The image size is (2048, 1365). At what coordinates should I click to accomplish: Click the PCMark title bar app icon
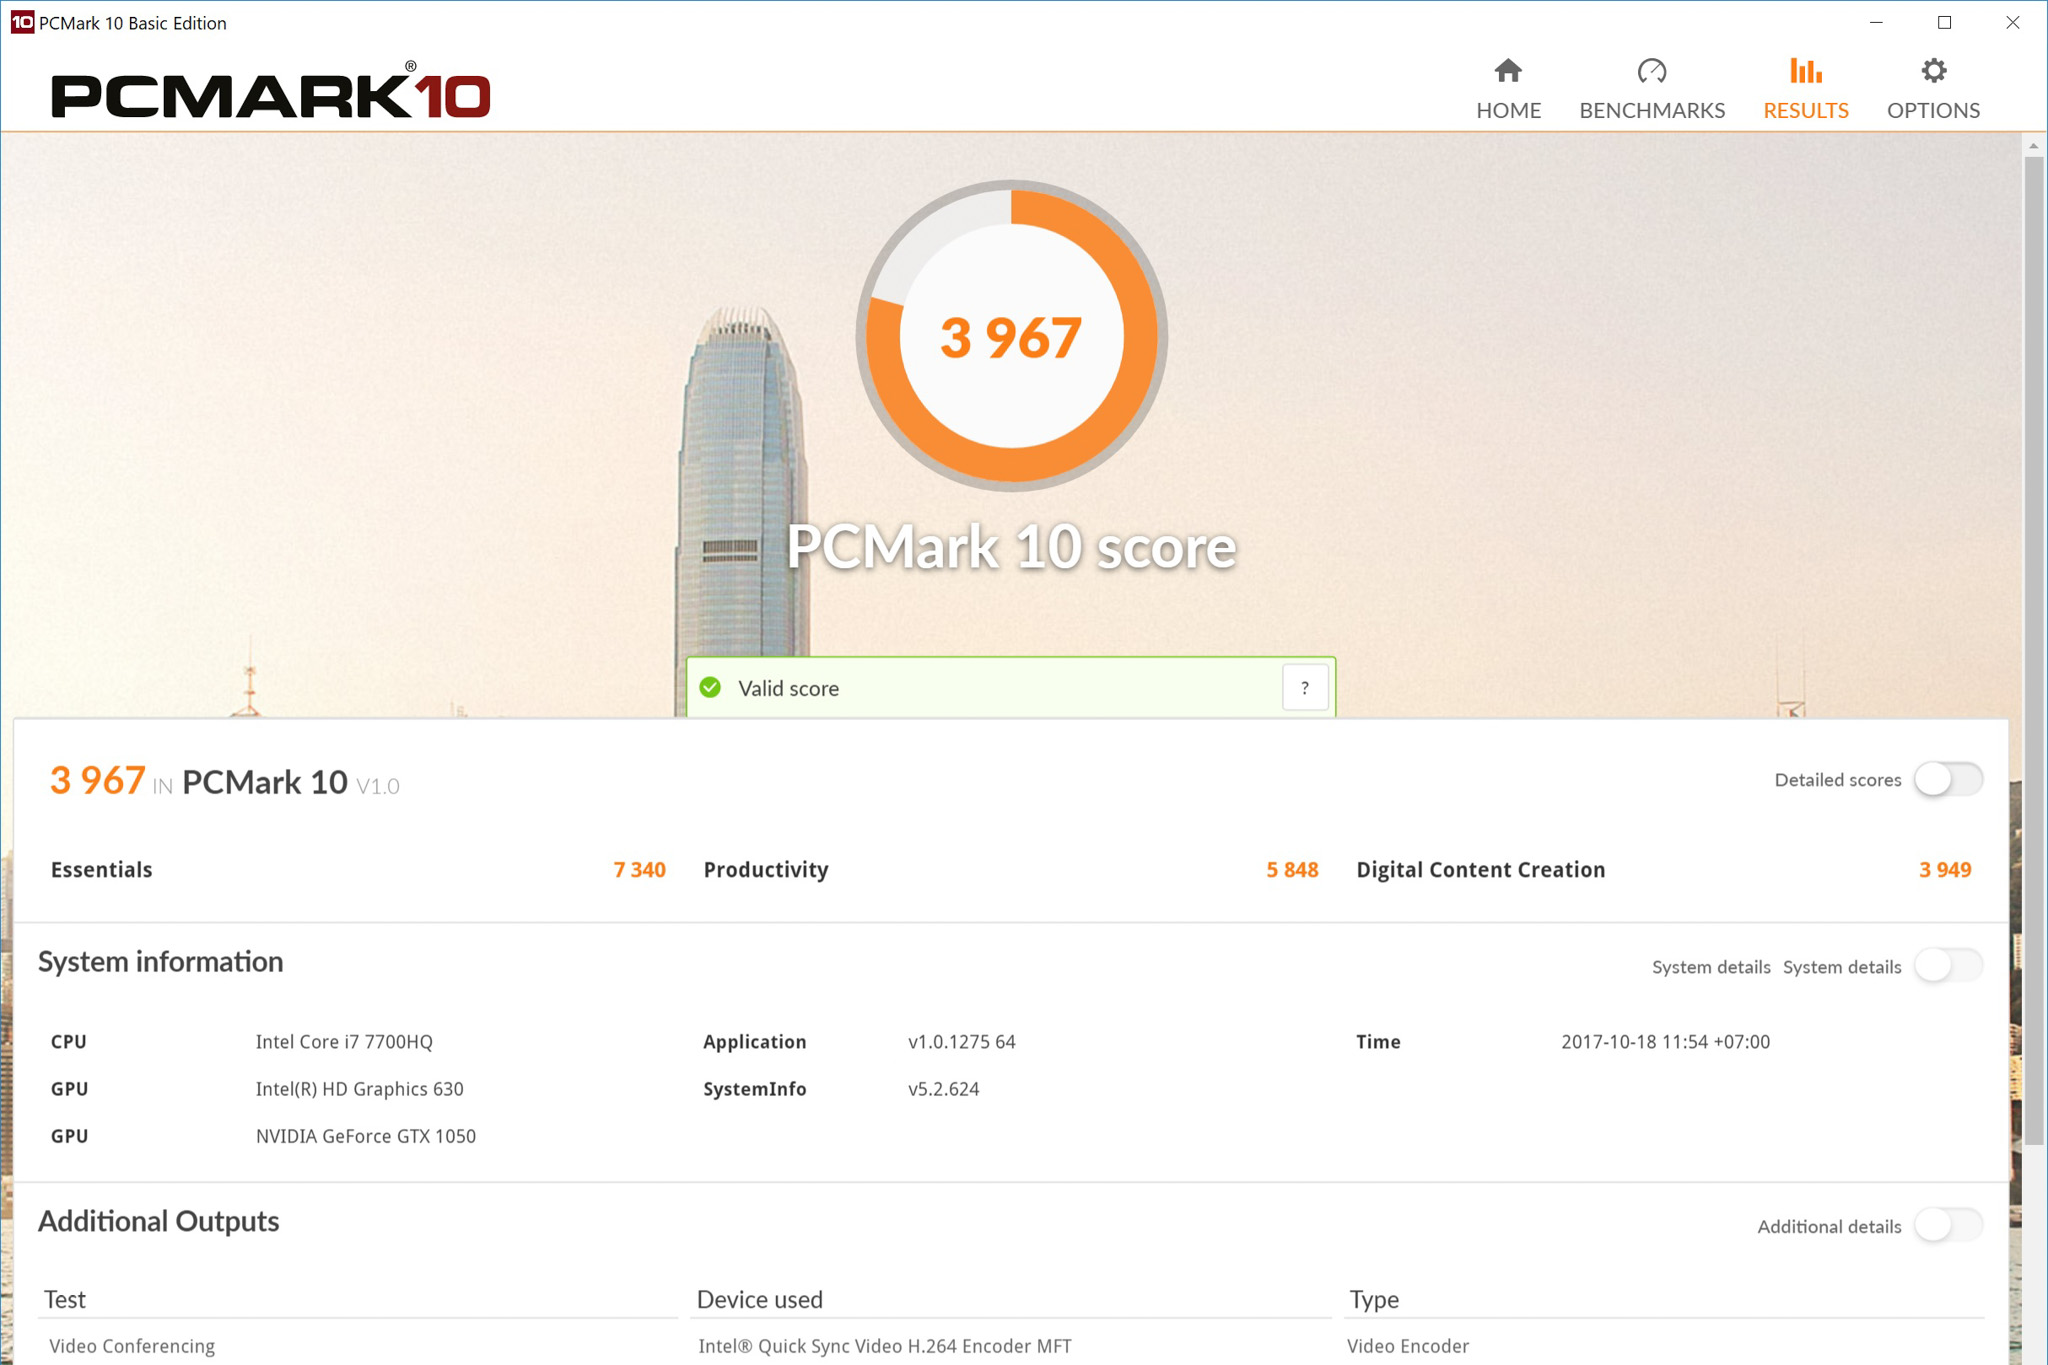click(x=21, y=22)
